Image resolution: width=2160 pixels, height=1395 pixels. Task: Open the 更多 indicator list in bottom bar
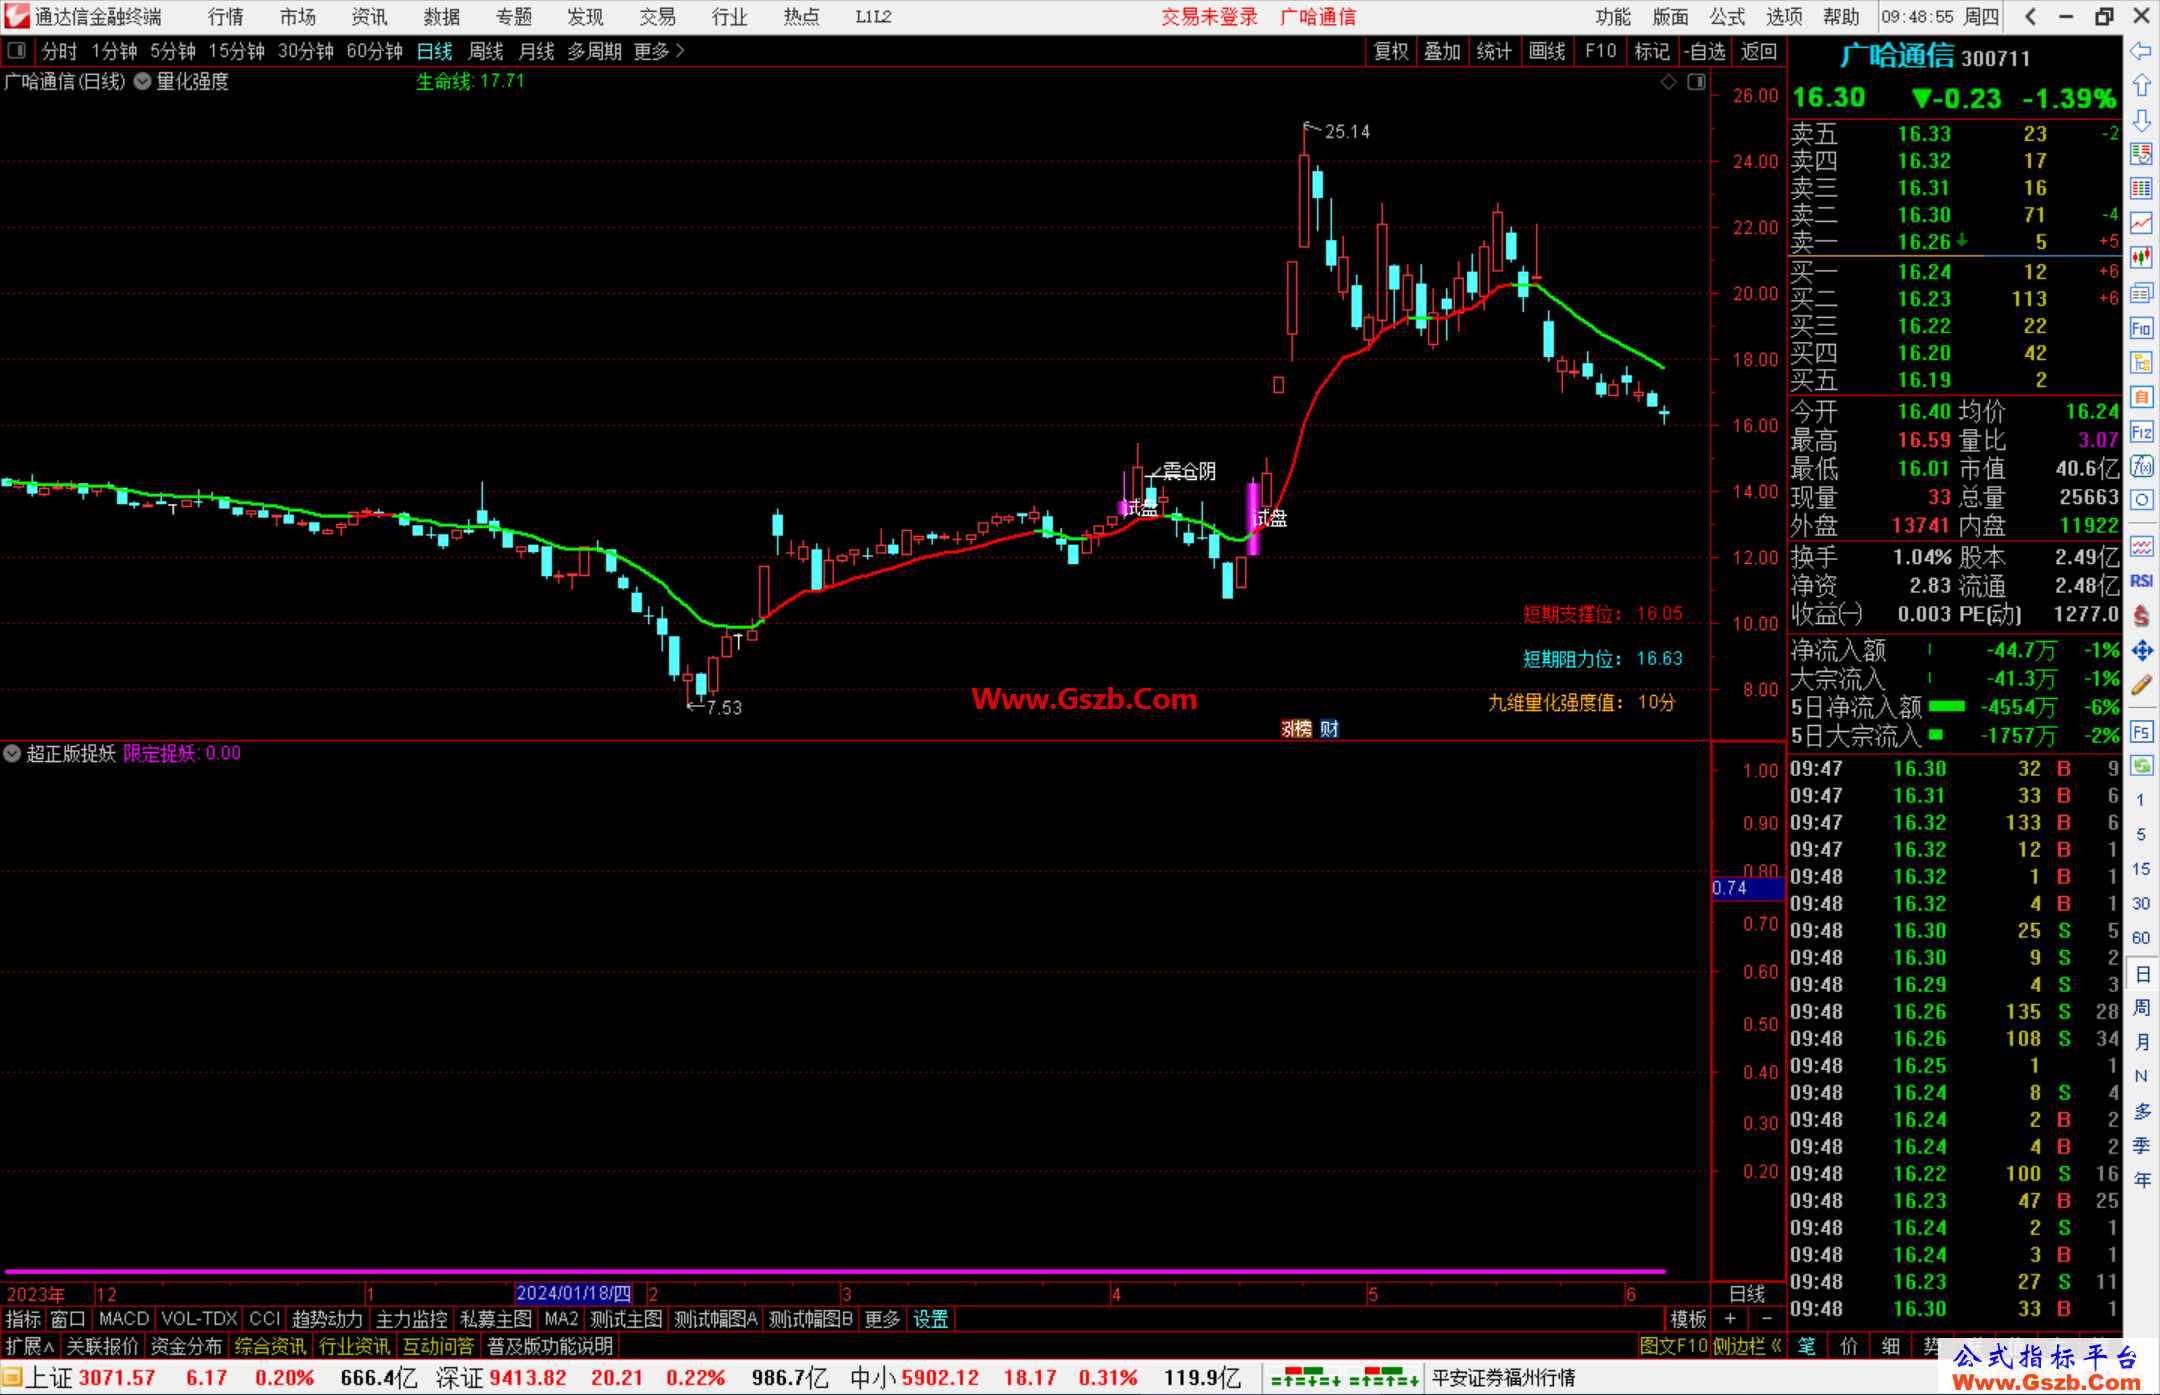point(882,1319)
